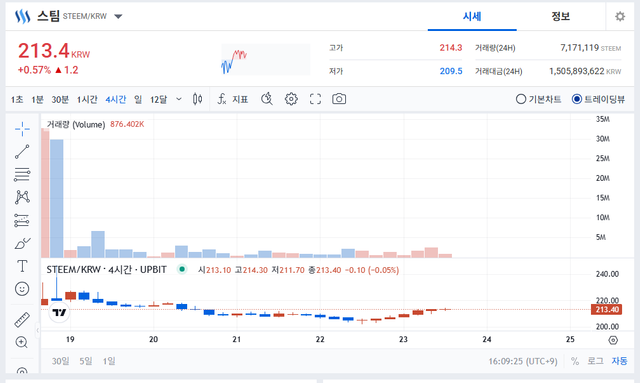The width and height of the screenshot is (640, 383).
Task: Switch to the 정보 tab
Action: [560, 16]
